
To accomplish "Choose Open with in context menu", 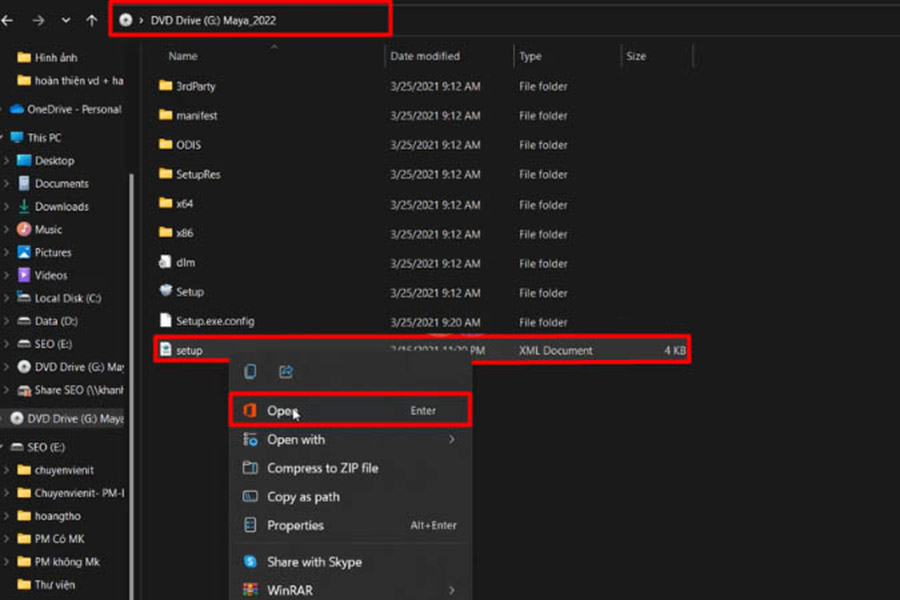I will (351, 439).
